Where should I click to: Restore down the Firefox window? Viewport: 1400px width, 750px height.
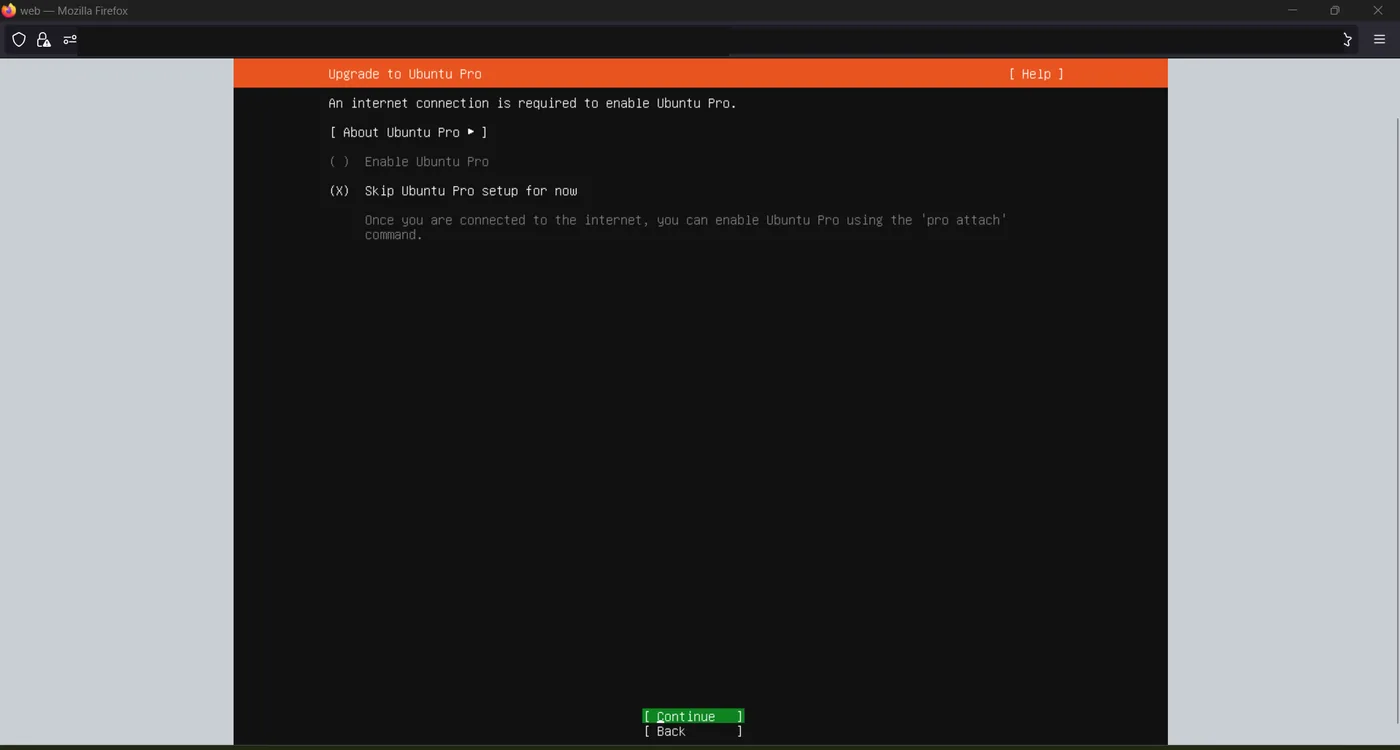[x=1334, y=10]
